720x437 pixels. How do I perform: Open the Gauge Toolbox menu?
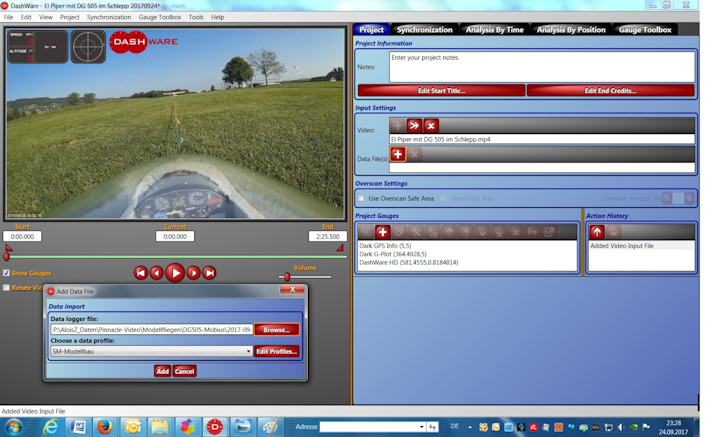pos(160,17)
